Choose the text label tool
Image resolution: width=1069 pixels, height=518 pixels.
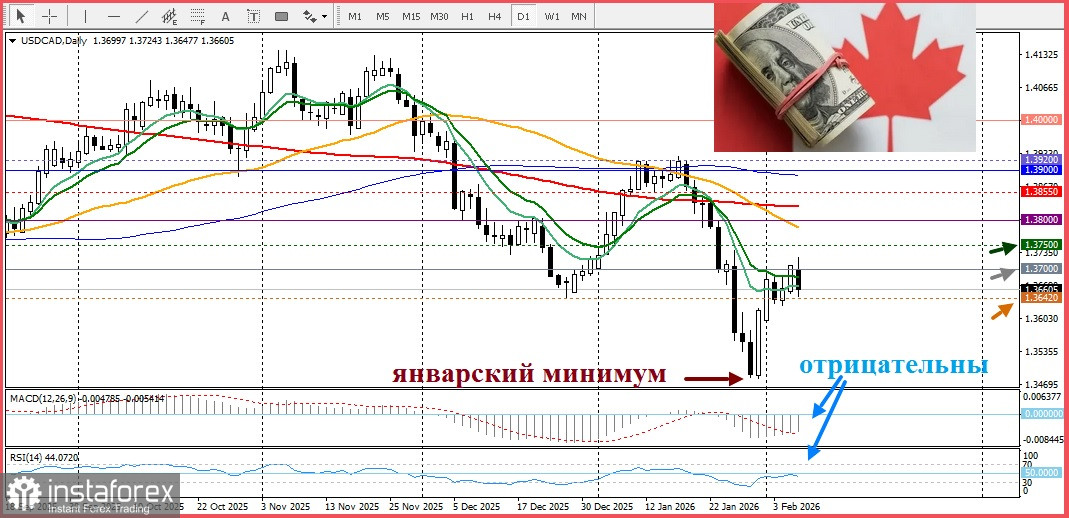pyautogui.click(x=254, y=16)
